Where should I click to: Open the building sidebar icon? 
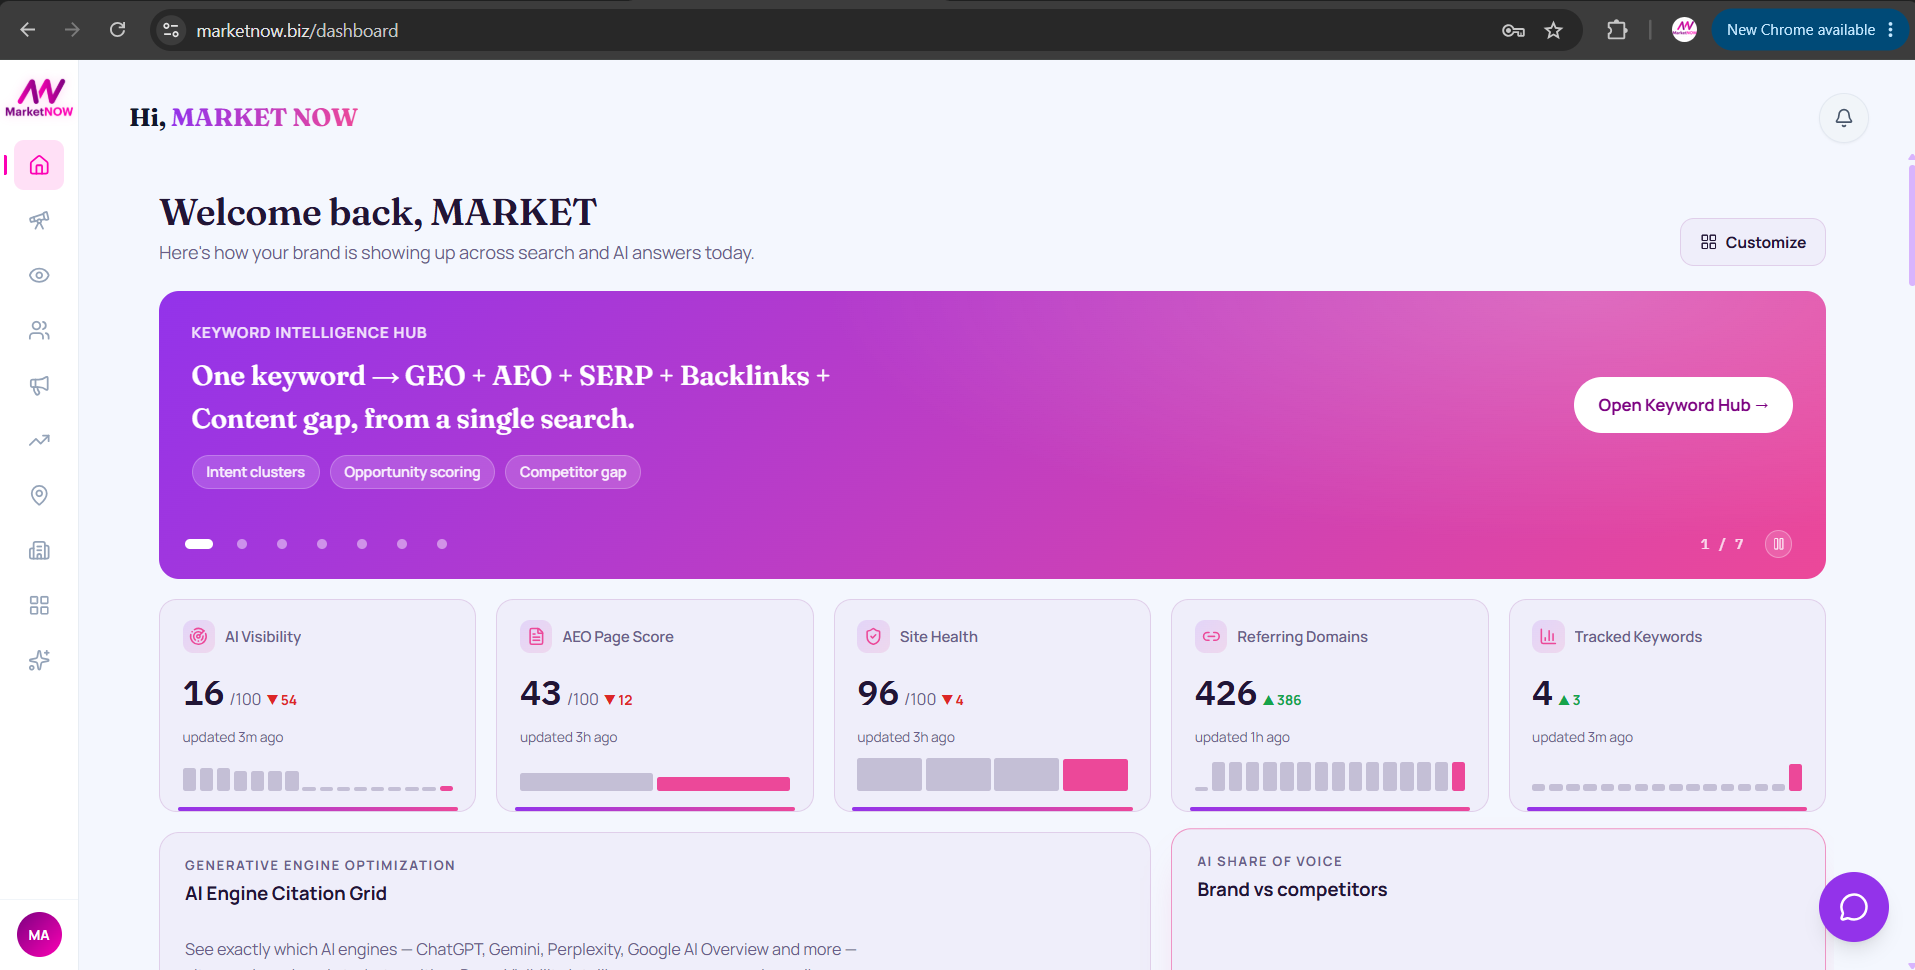39,550
